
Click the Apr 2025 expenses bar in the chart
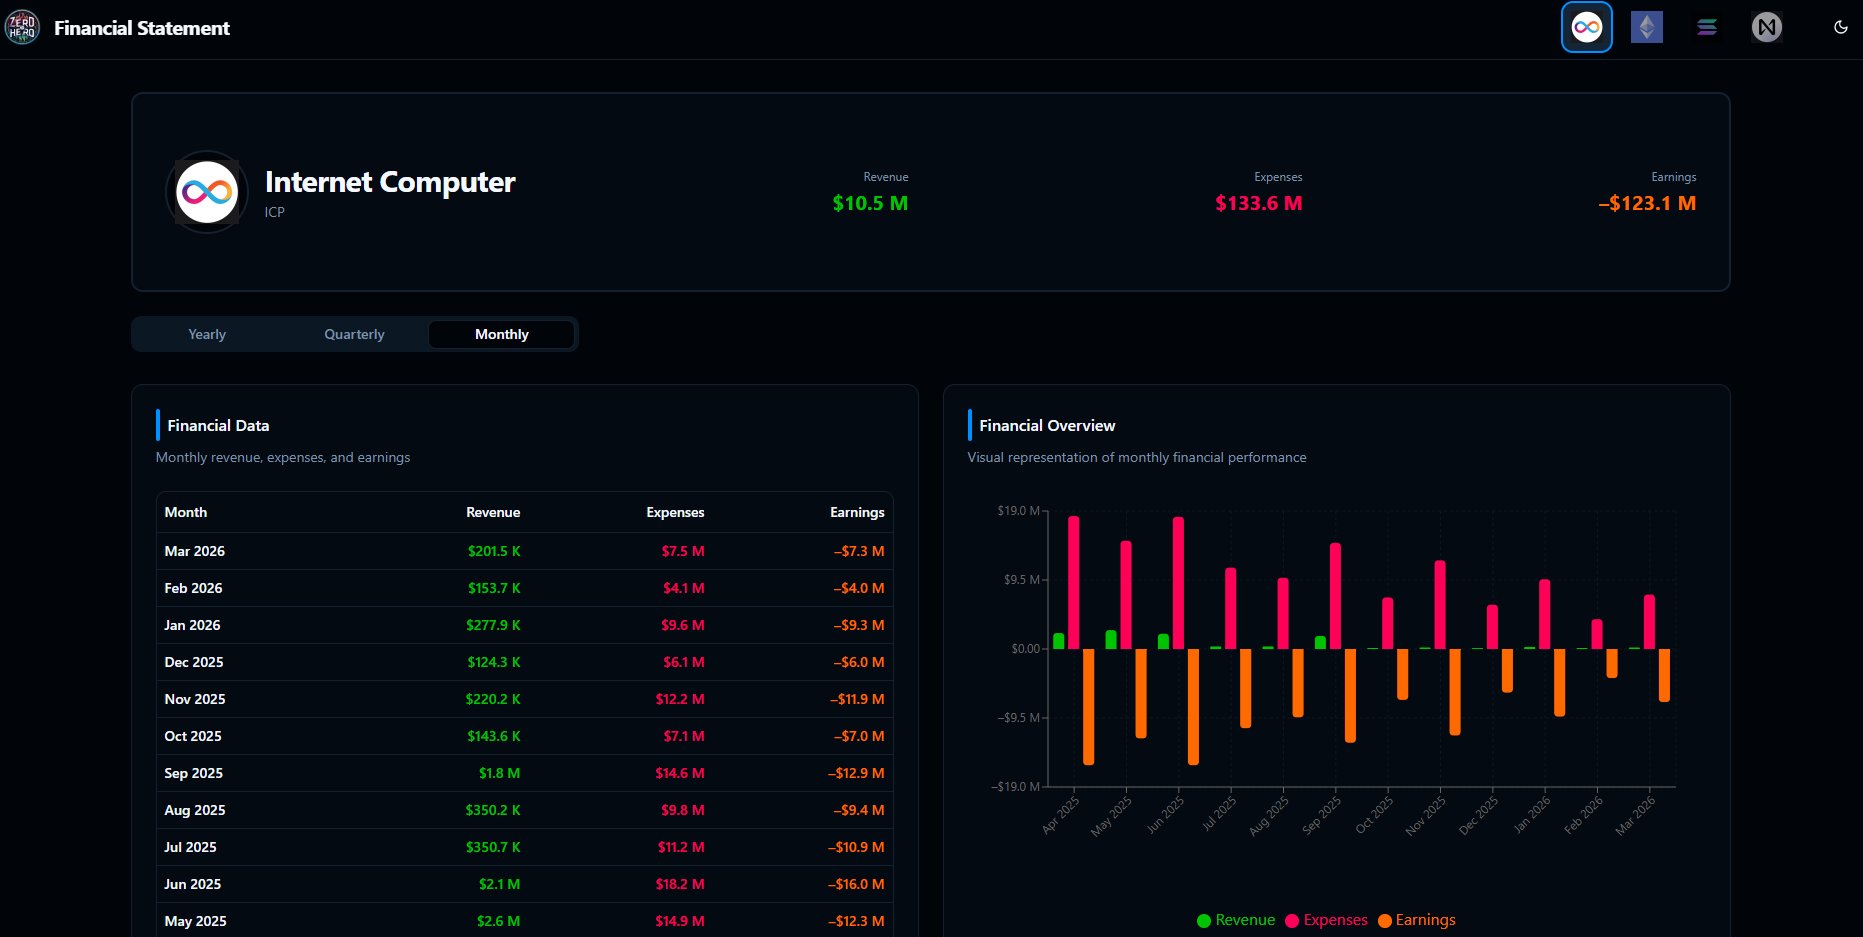point(1074,582)
